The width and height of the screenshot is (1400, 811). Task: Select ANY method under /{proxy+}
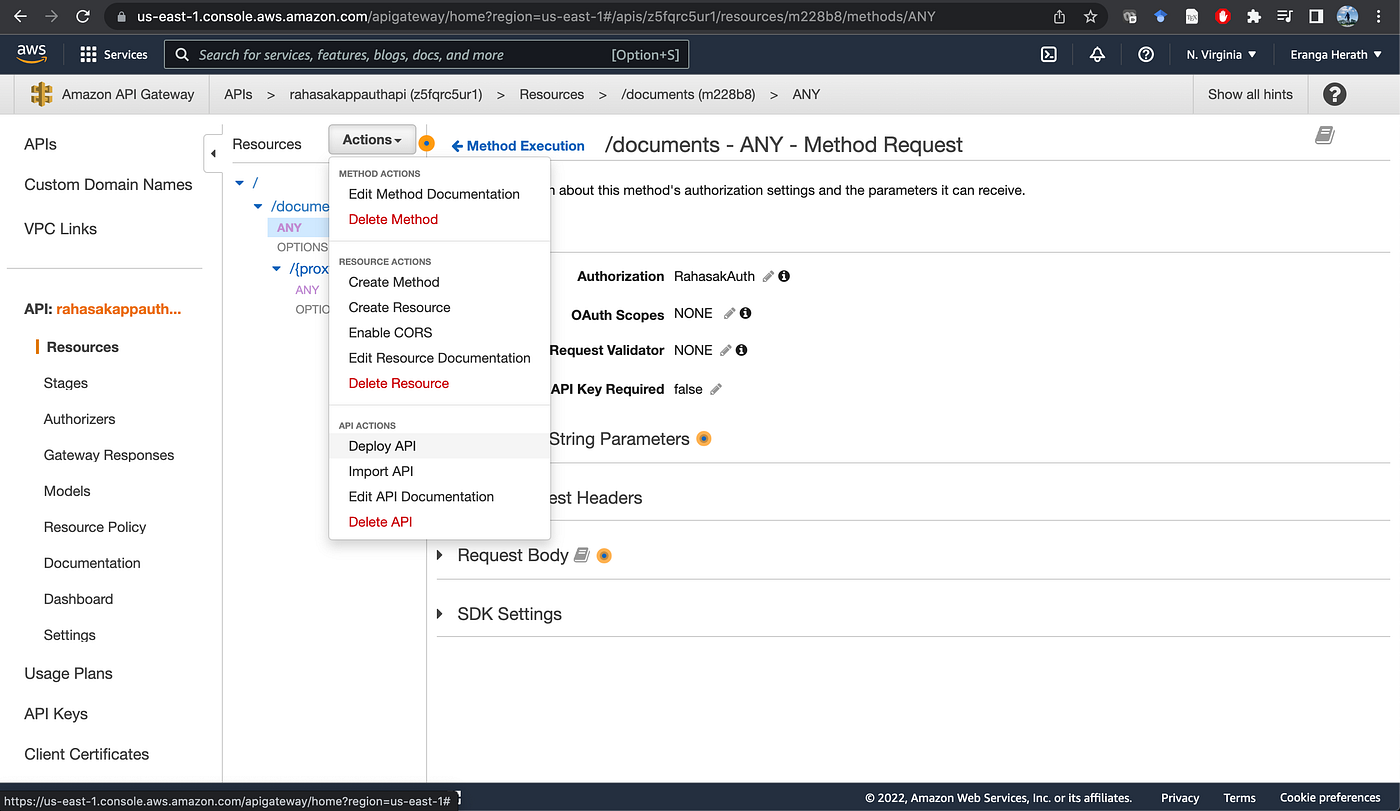[307, 290]
